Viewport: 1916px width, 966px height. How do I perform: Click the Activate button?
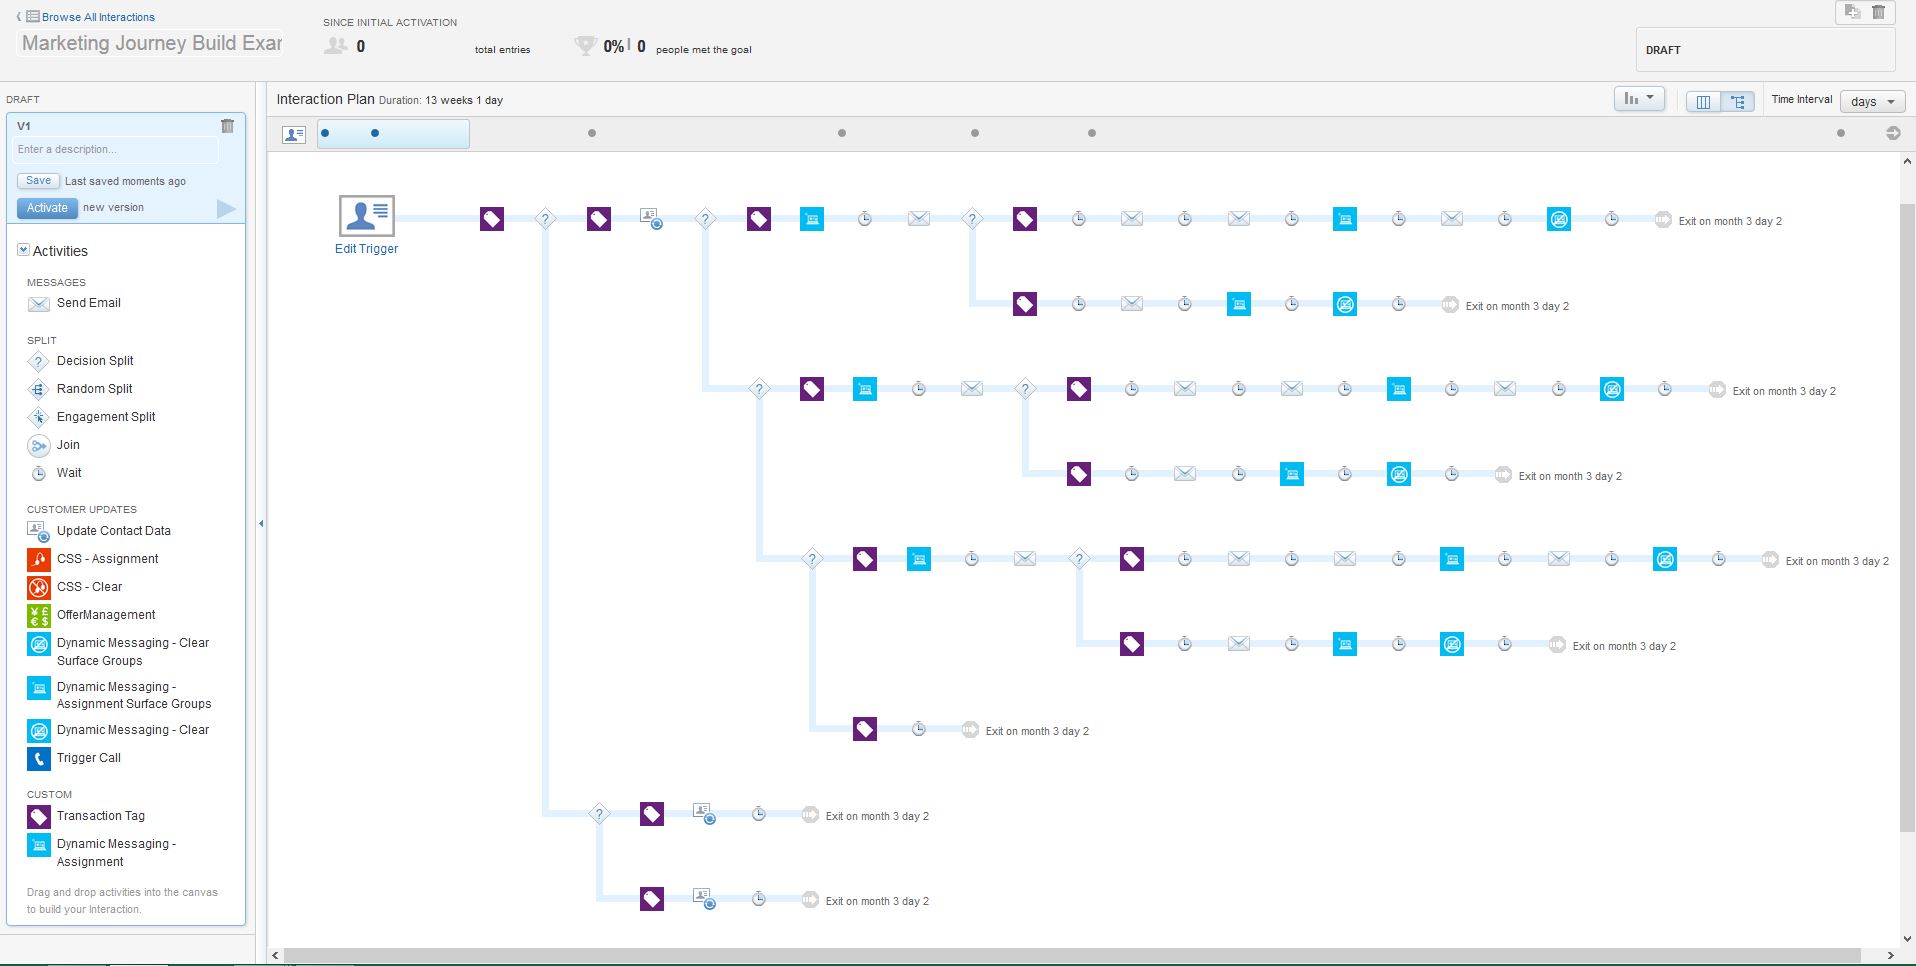point(47,208)
